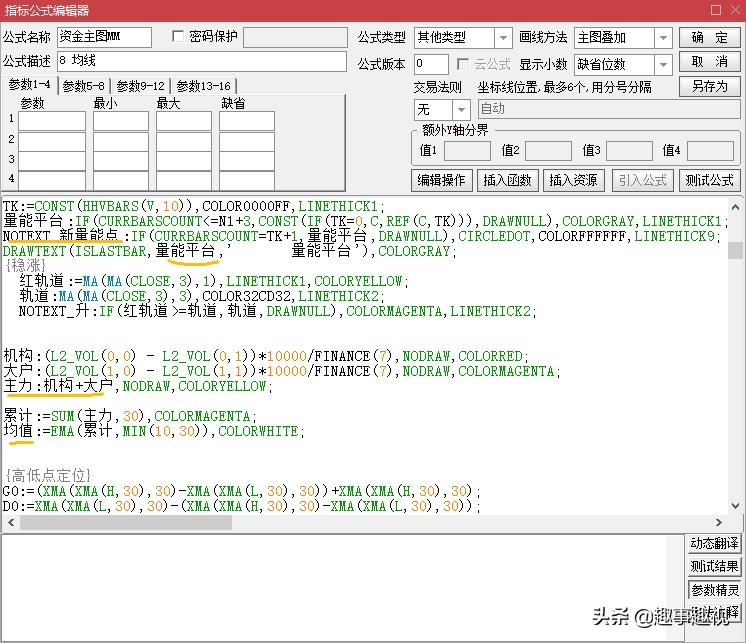Select the 参数9-12 tab
This screenshot has height=643, width=746.
[x=140, y=86]
